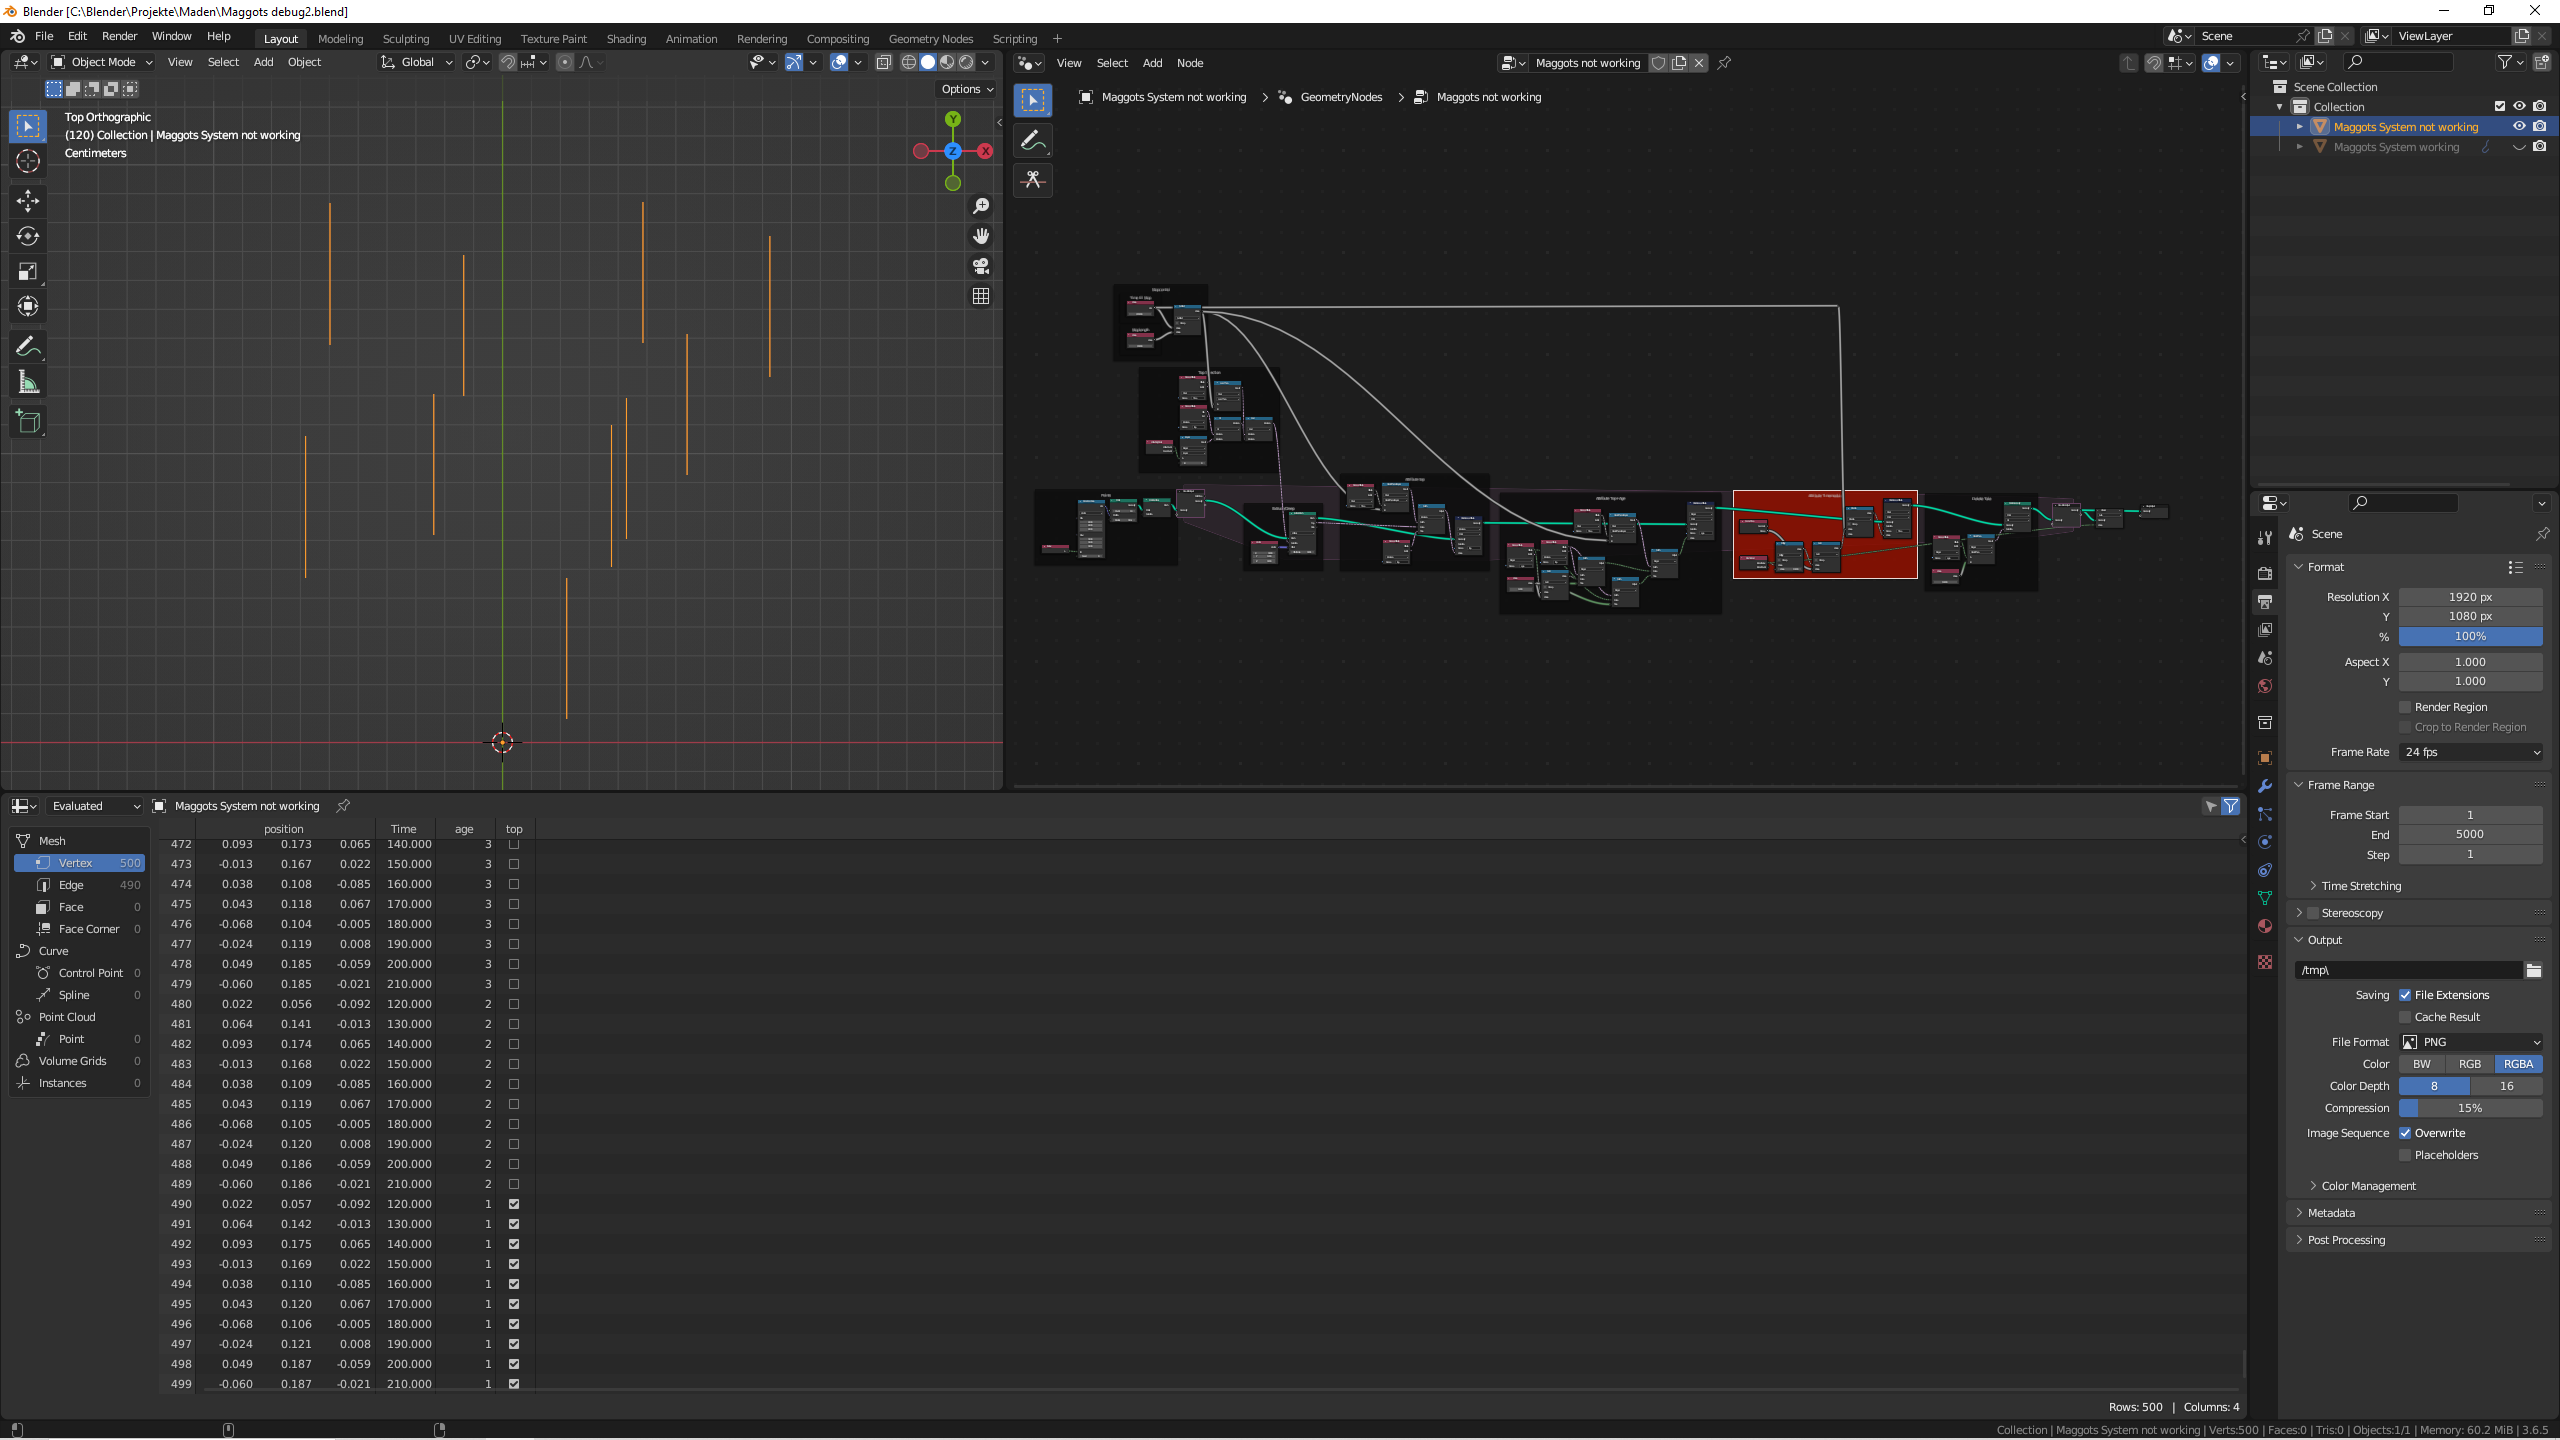Open the World properties tab
Screen dimensions: 2560x1440
2265,686
